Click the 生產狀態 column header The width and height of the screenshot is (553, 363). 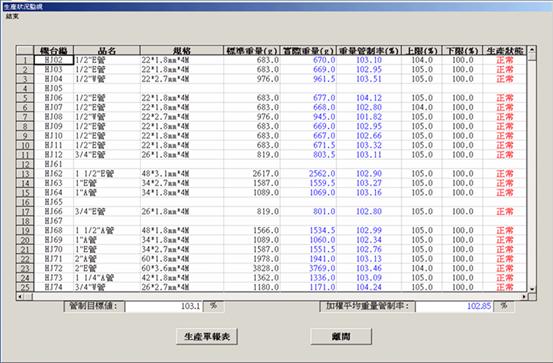point(505,50)
